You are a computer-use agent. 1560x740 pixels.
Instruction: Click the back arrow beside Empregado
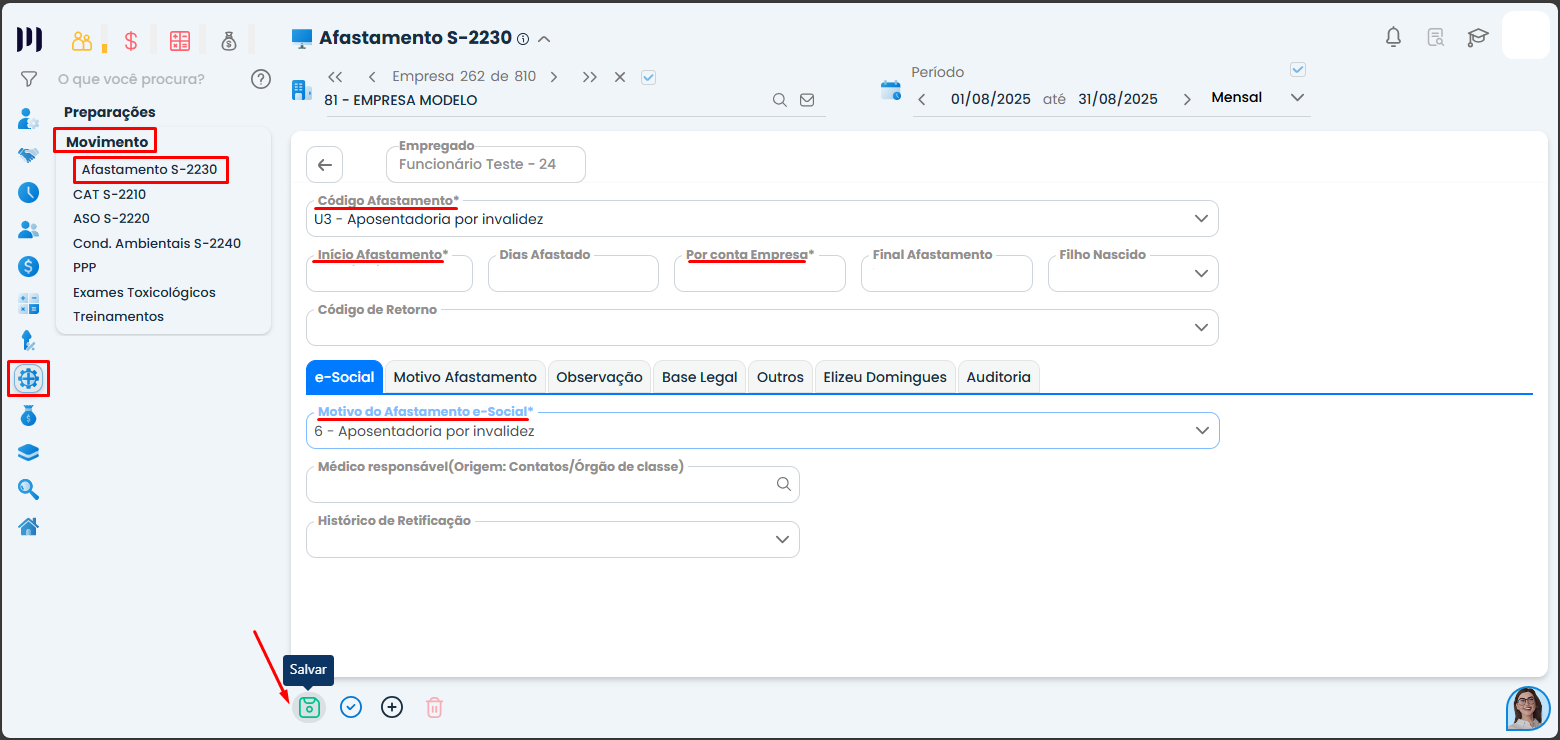point(325,165)
